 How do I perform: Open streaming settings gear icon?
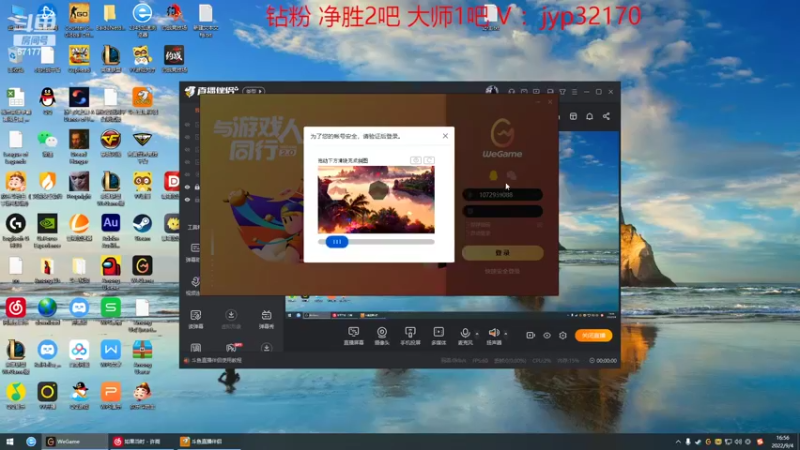[x=563, y=335]
